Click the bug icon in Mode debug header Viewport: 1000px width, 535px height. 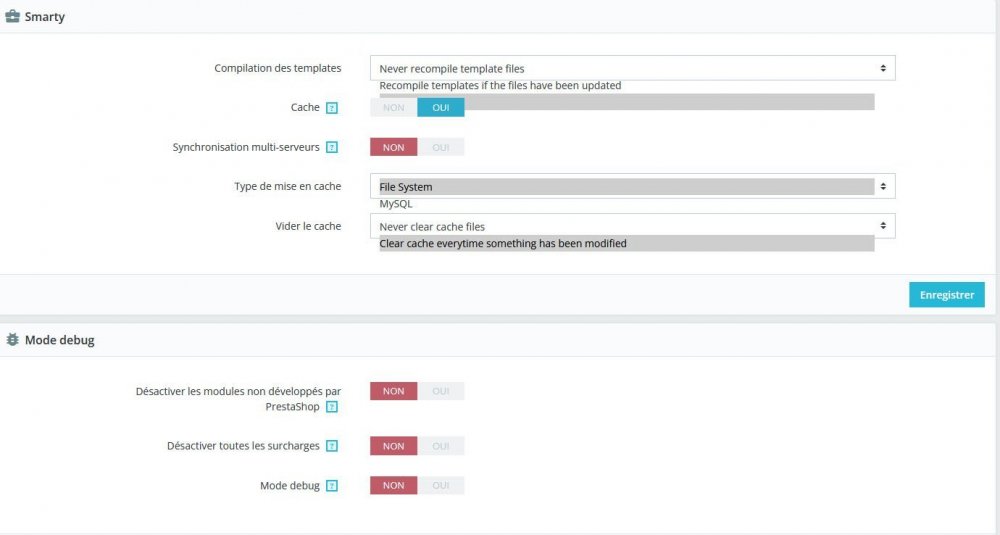tap(12, 339)
